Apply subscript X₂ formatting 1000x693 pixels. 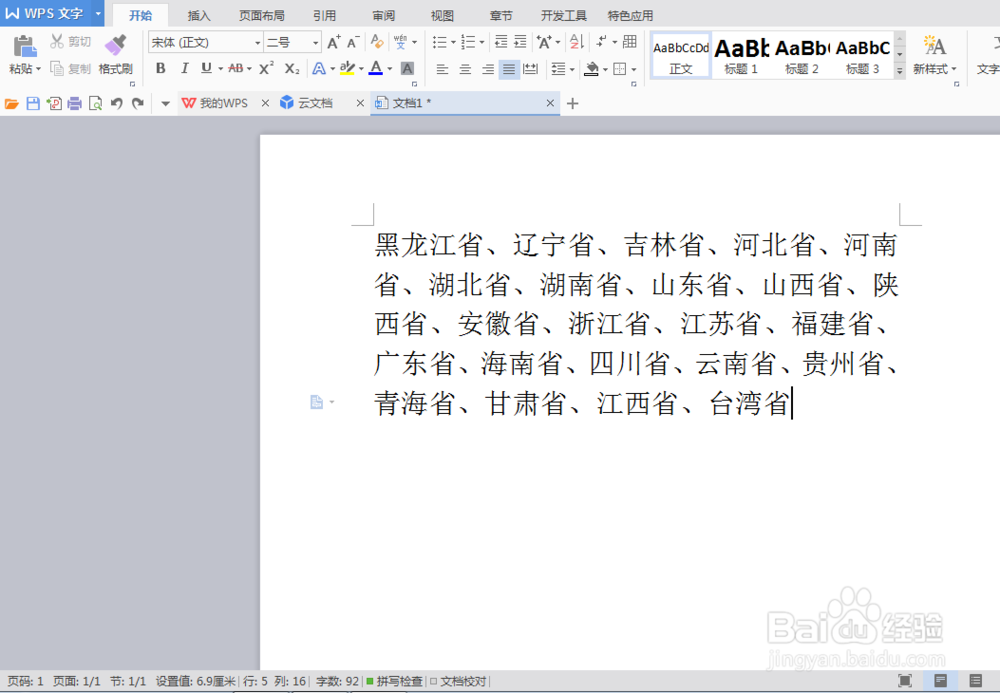coord(291,68)
